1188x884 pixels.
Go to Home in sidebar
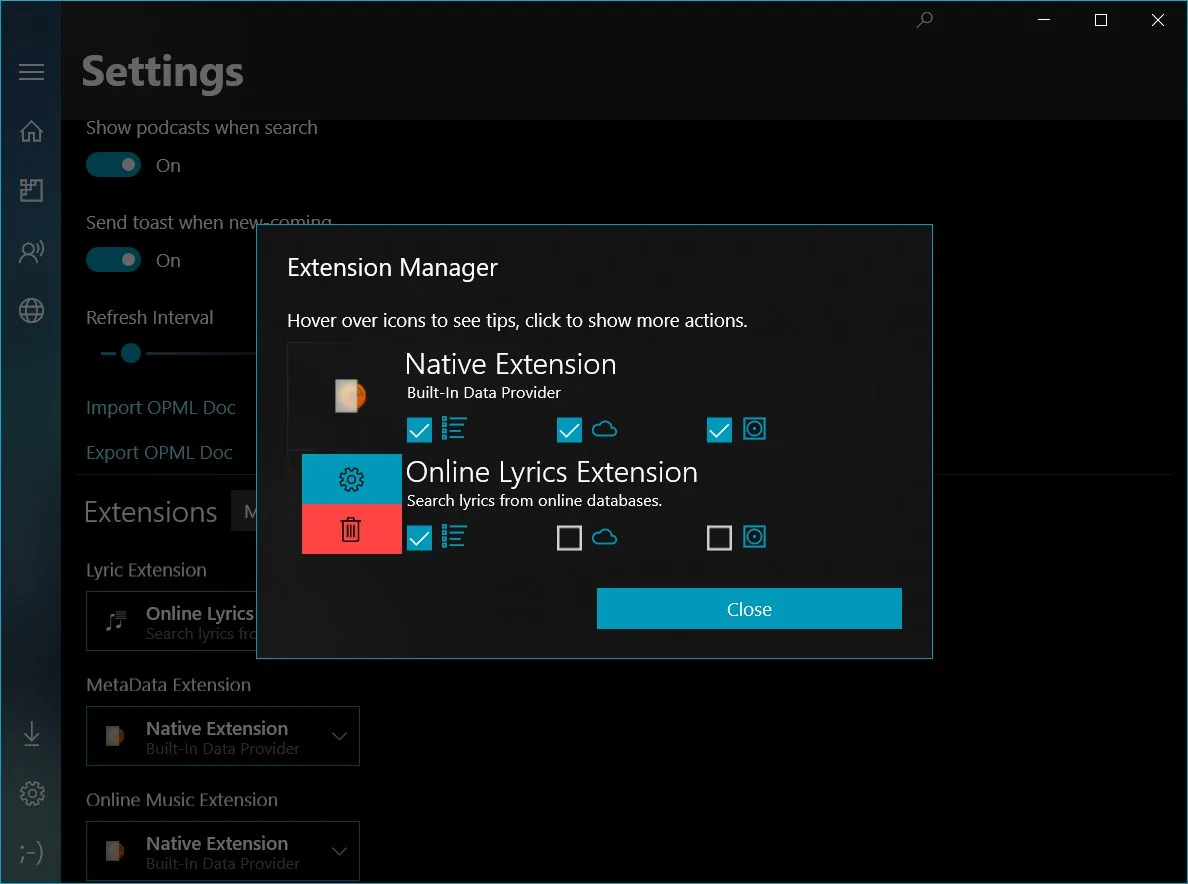[x=31, y=131]
